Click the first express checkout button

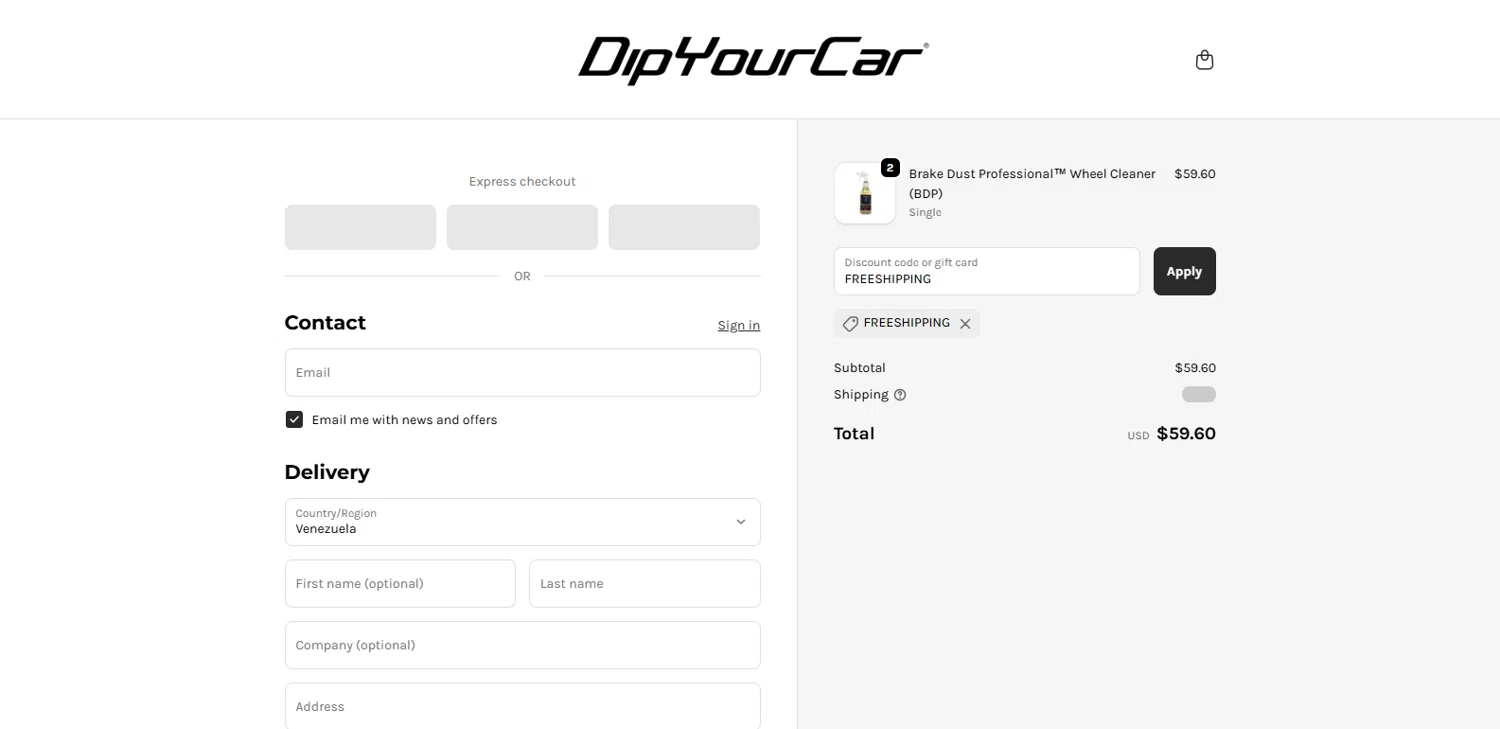tap(360, 227)
